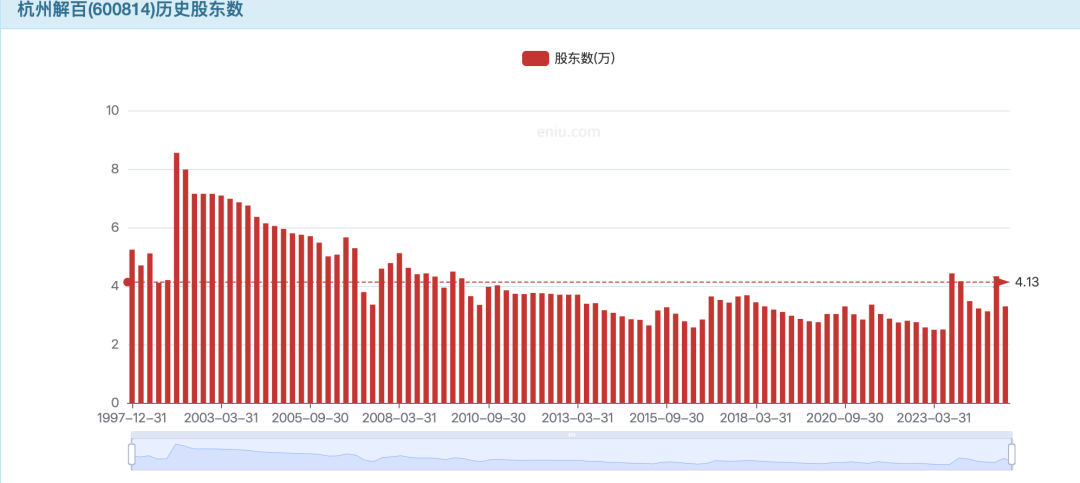Viewport: 1080px width, 483px height.
Task: Click the tallest bar near value 8.5
Action: [x=176, y=278]
